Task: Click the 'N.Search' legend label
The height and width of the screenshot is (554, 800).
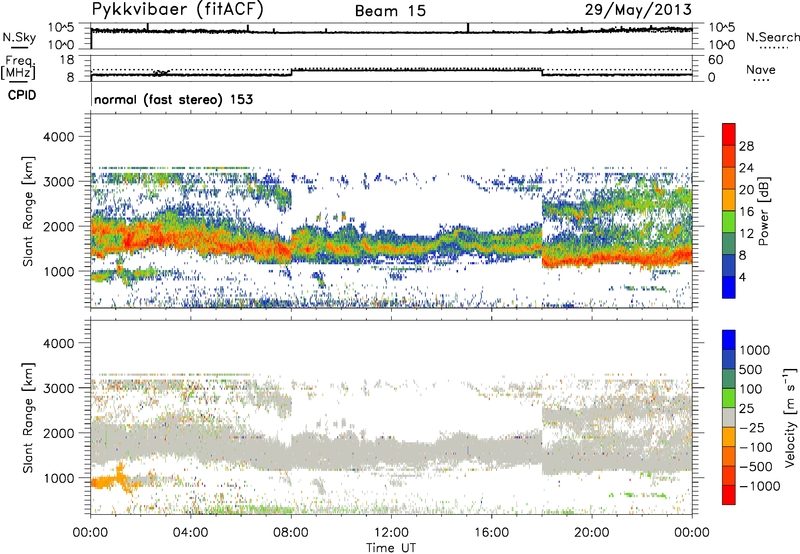Action: (x=772, y=37)
